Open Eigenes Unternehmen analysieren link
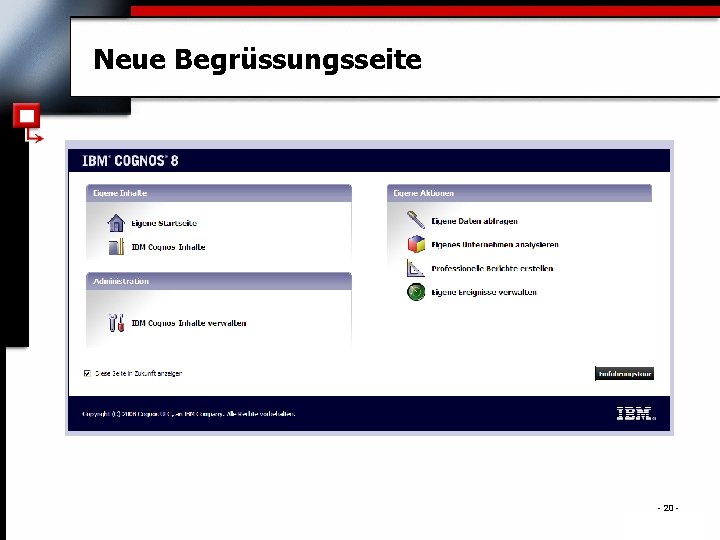720x540 pixels. [495, 245]
